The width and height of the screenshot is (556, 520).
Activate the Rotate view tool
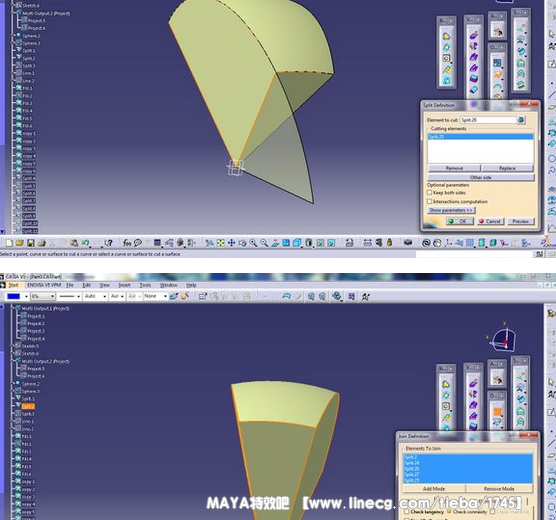[x=243, y=243]
